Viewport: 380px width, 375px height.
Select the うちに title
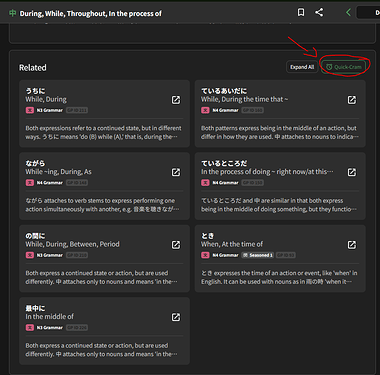pos(35,91)
